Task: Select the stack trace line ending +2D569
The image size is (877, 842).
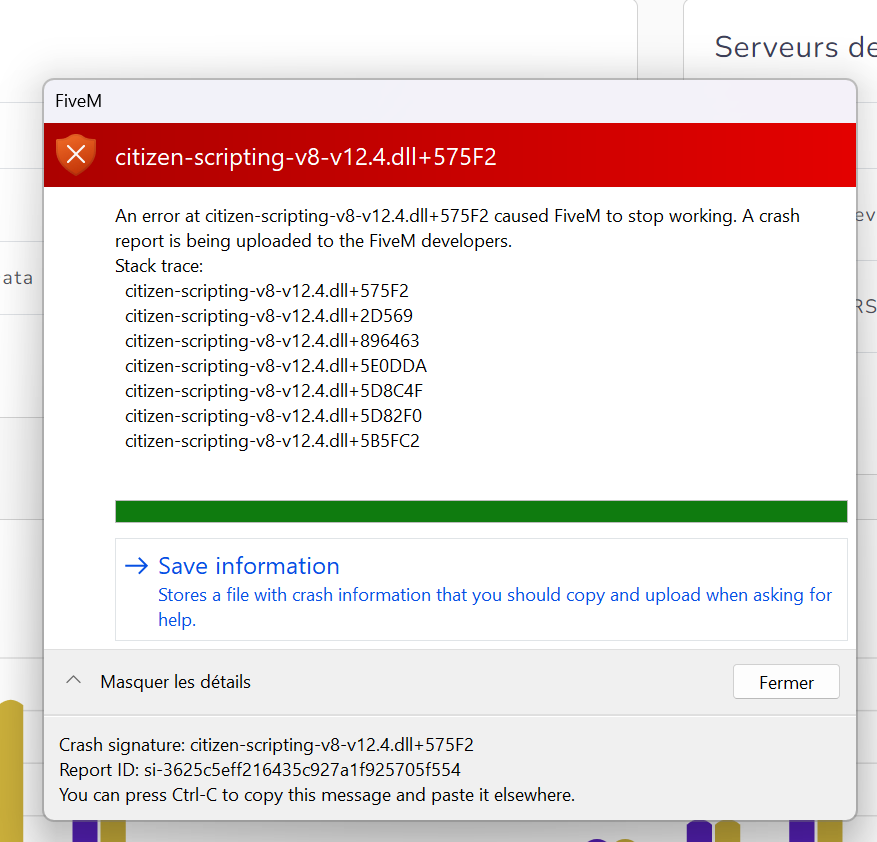Action: click(269, 316)
